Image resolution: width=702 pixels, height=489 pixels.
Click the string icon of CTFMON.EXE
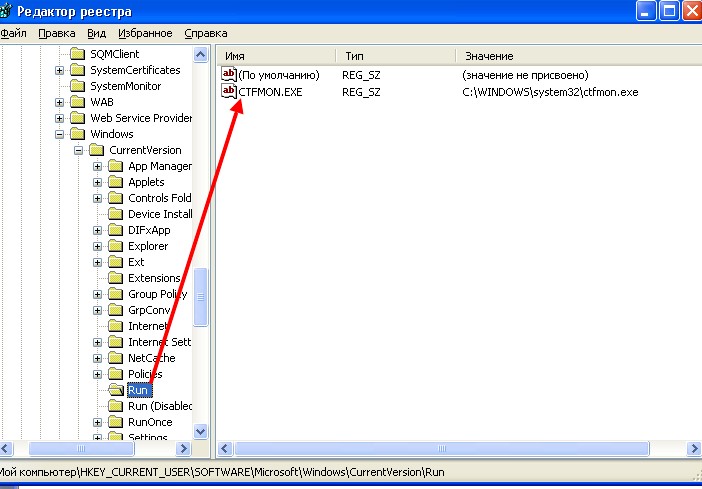[x=229, y=91]
